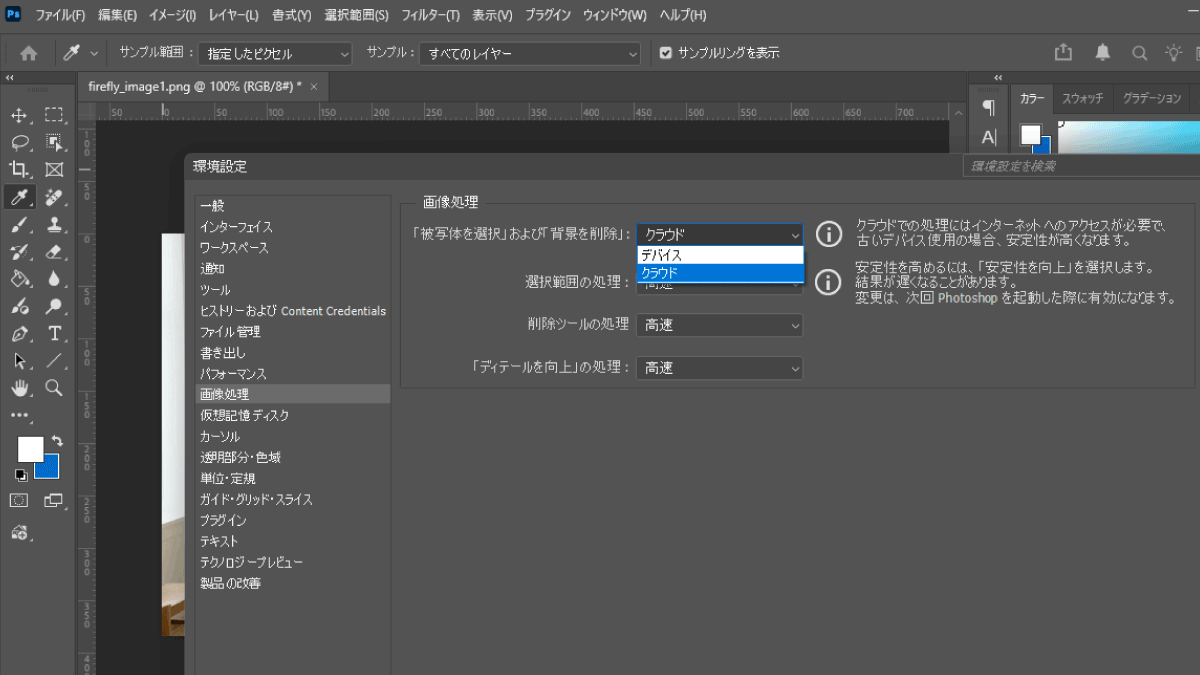
Task: Close the firefly_image1.png document tab
Action: click(x=314, y=87)
